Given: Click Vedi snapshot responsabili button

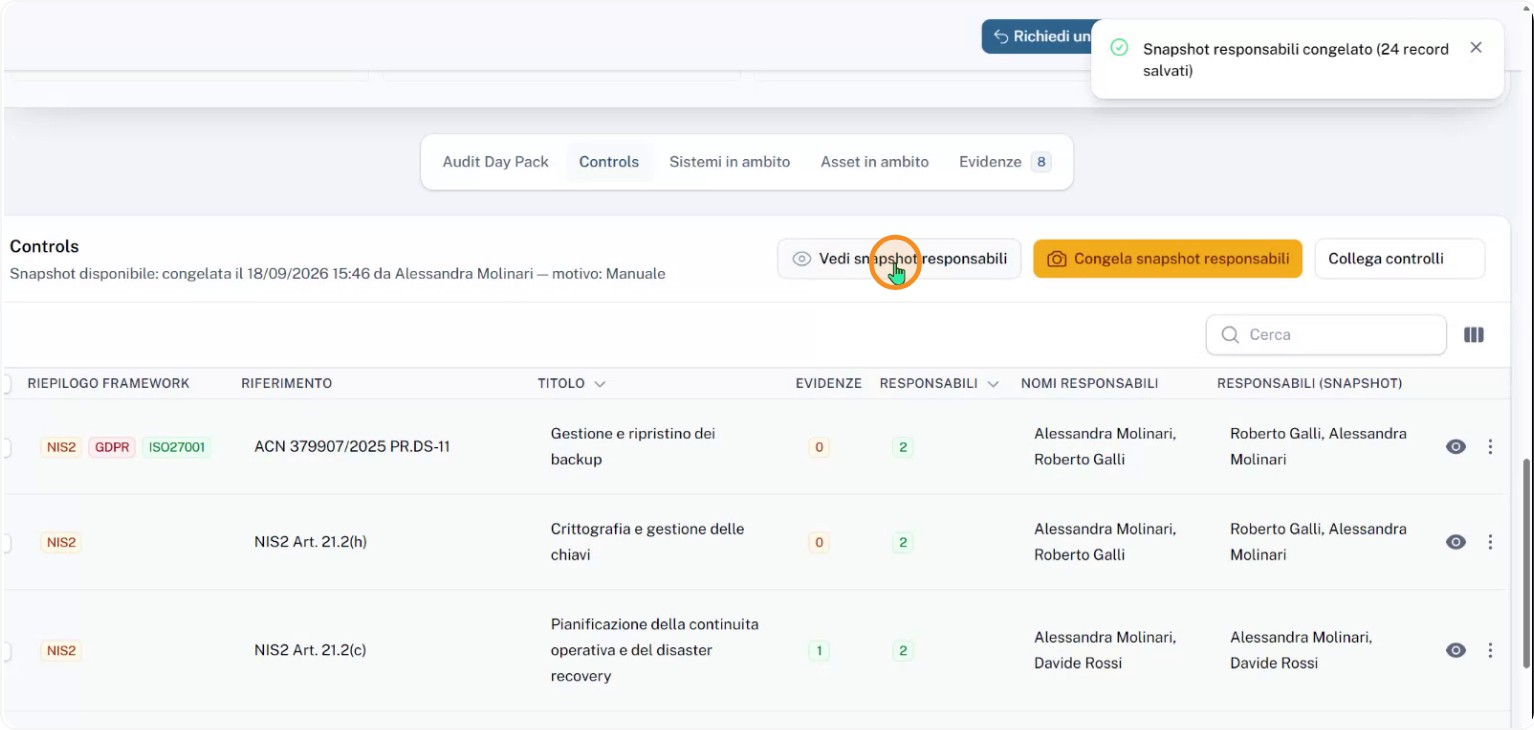Looking at the screenshot, I should [899, 259].
